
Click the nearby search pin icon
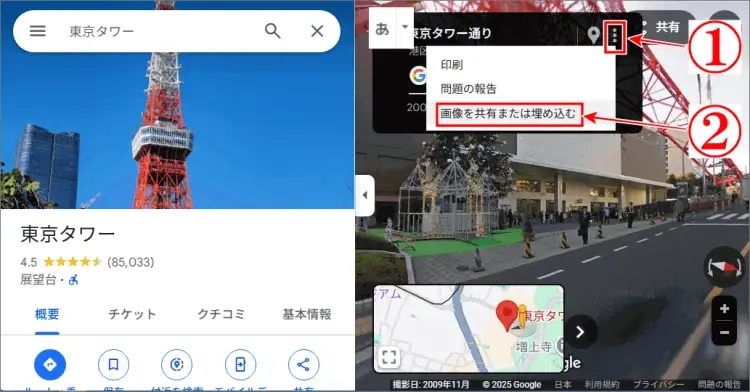[x=177, y=365]
